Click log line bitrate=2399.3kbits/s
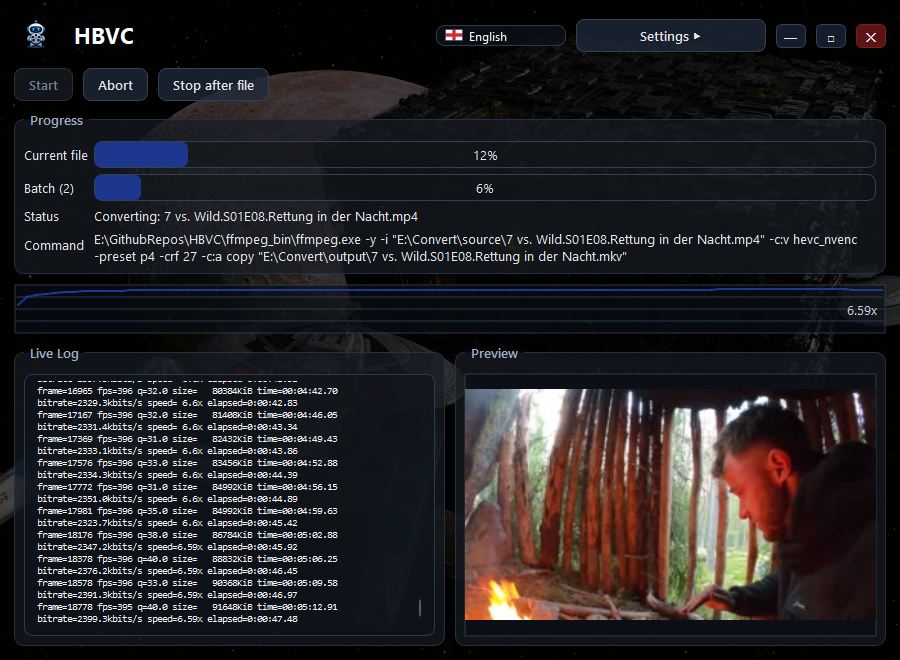The height and width of the screenshot is (660, 900). coord(168,619)
